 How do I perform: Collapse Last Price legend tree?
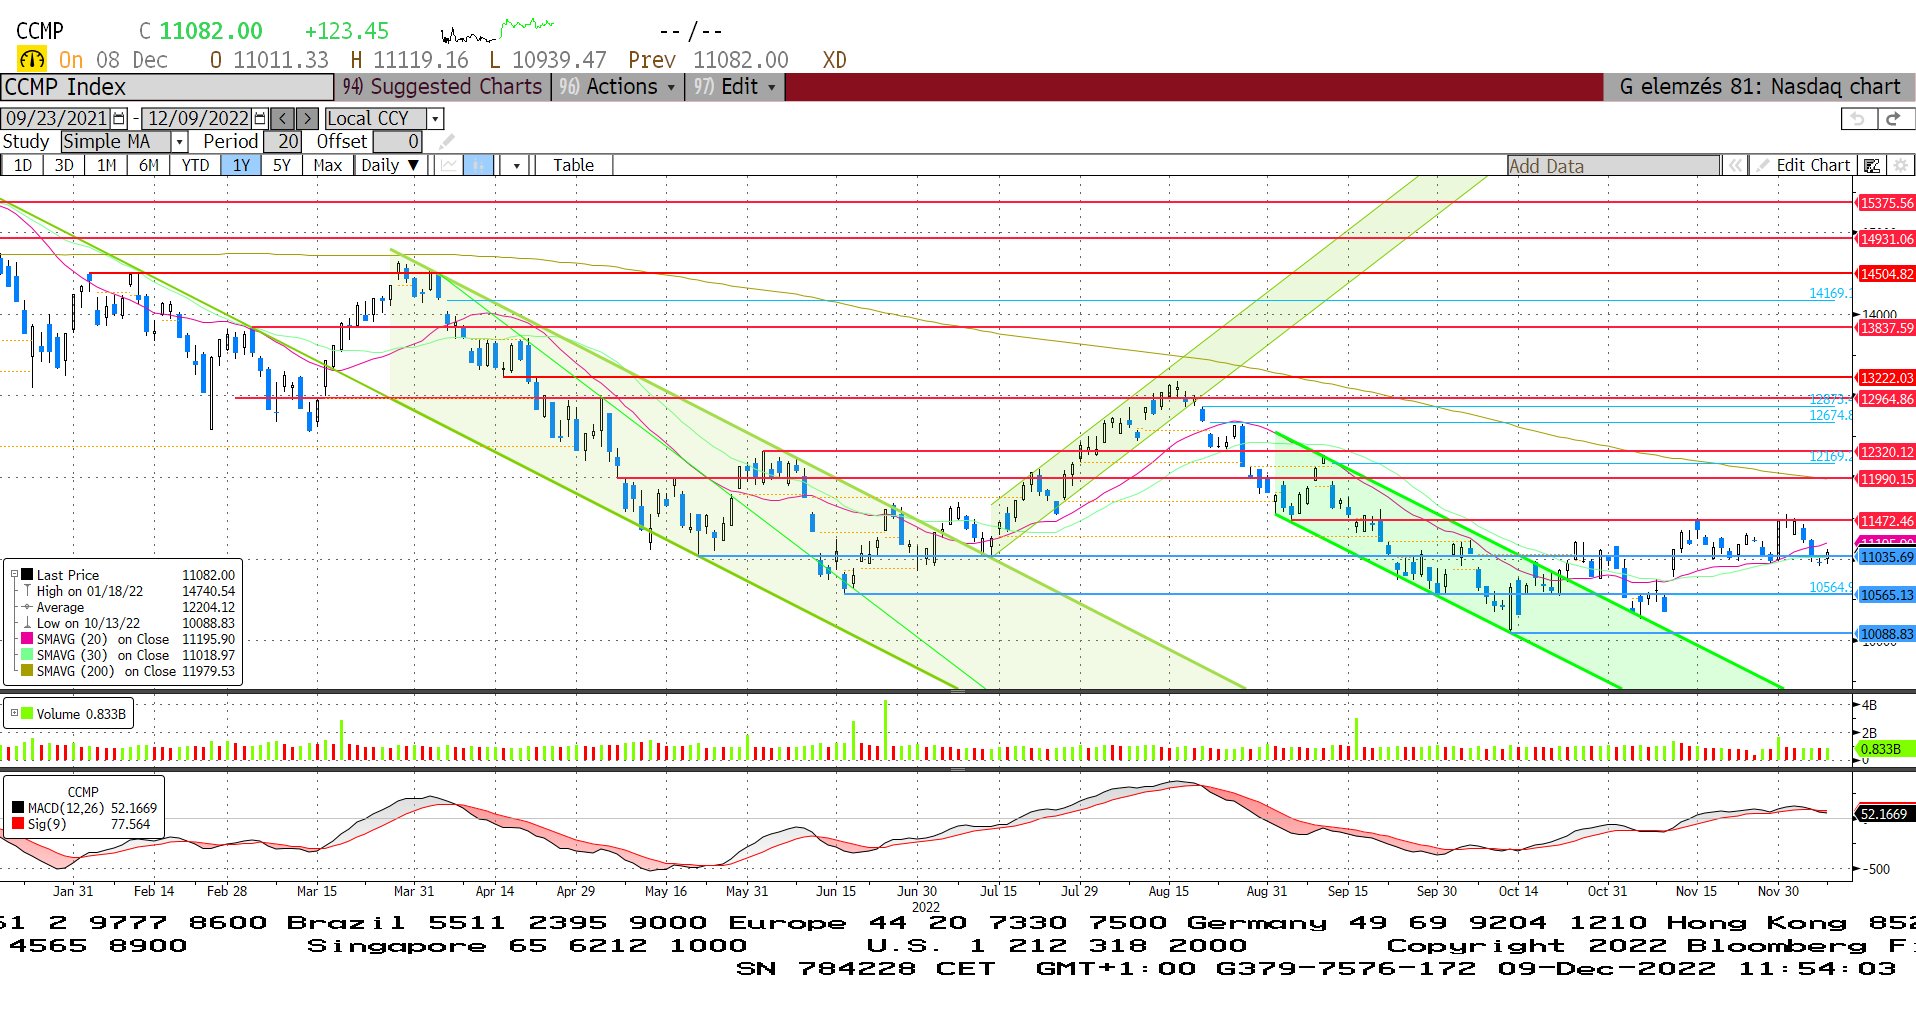point(14,575)
